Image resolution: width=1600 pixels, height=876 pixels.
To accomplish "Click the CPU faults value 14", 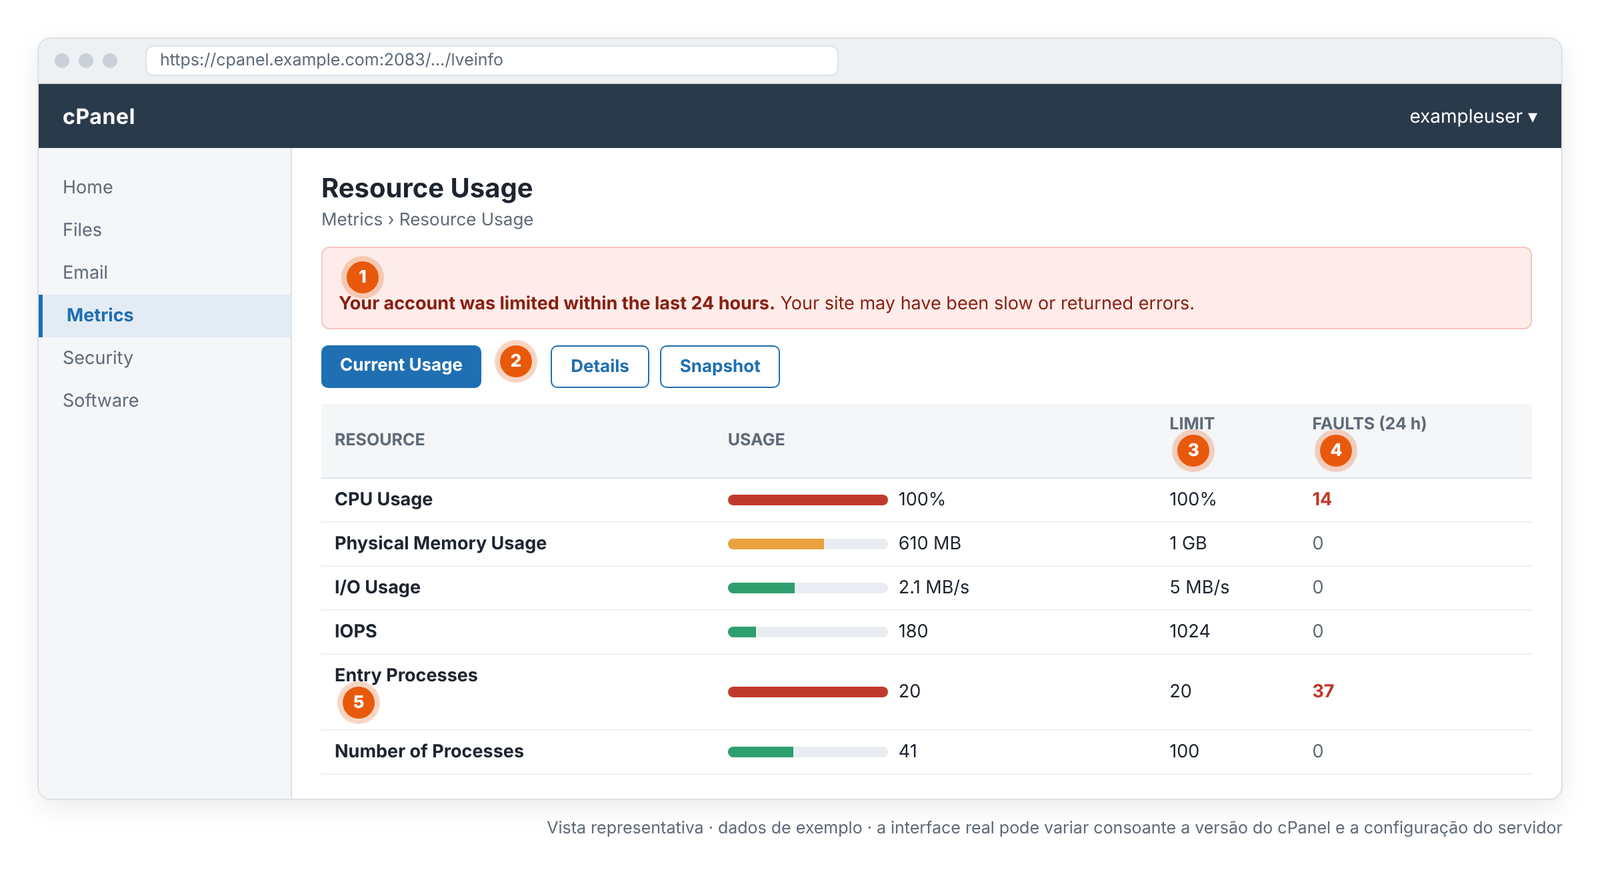I will 1322,499.
